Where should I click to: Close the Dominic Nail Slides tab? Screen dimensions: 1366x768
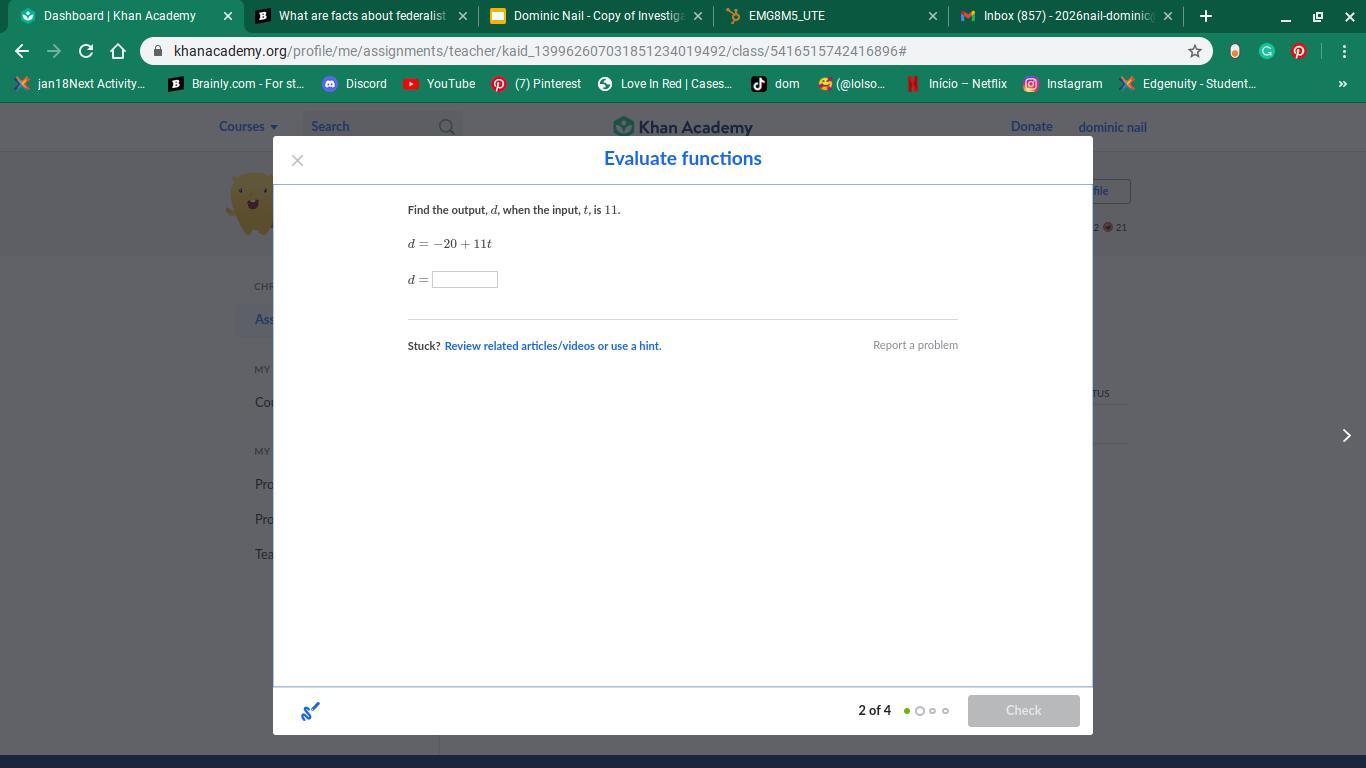pos(698,16)
